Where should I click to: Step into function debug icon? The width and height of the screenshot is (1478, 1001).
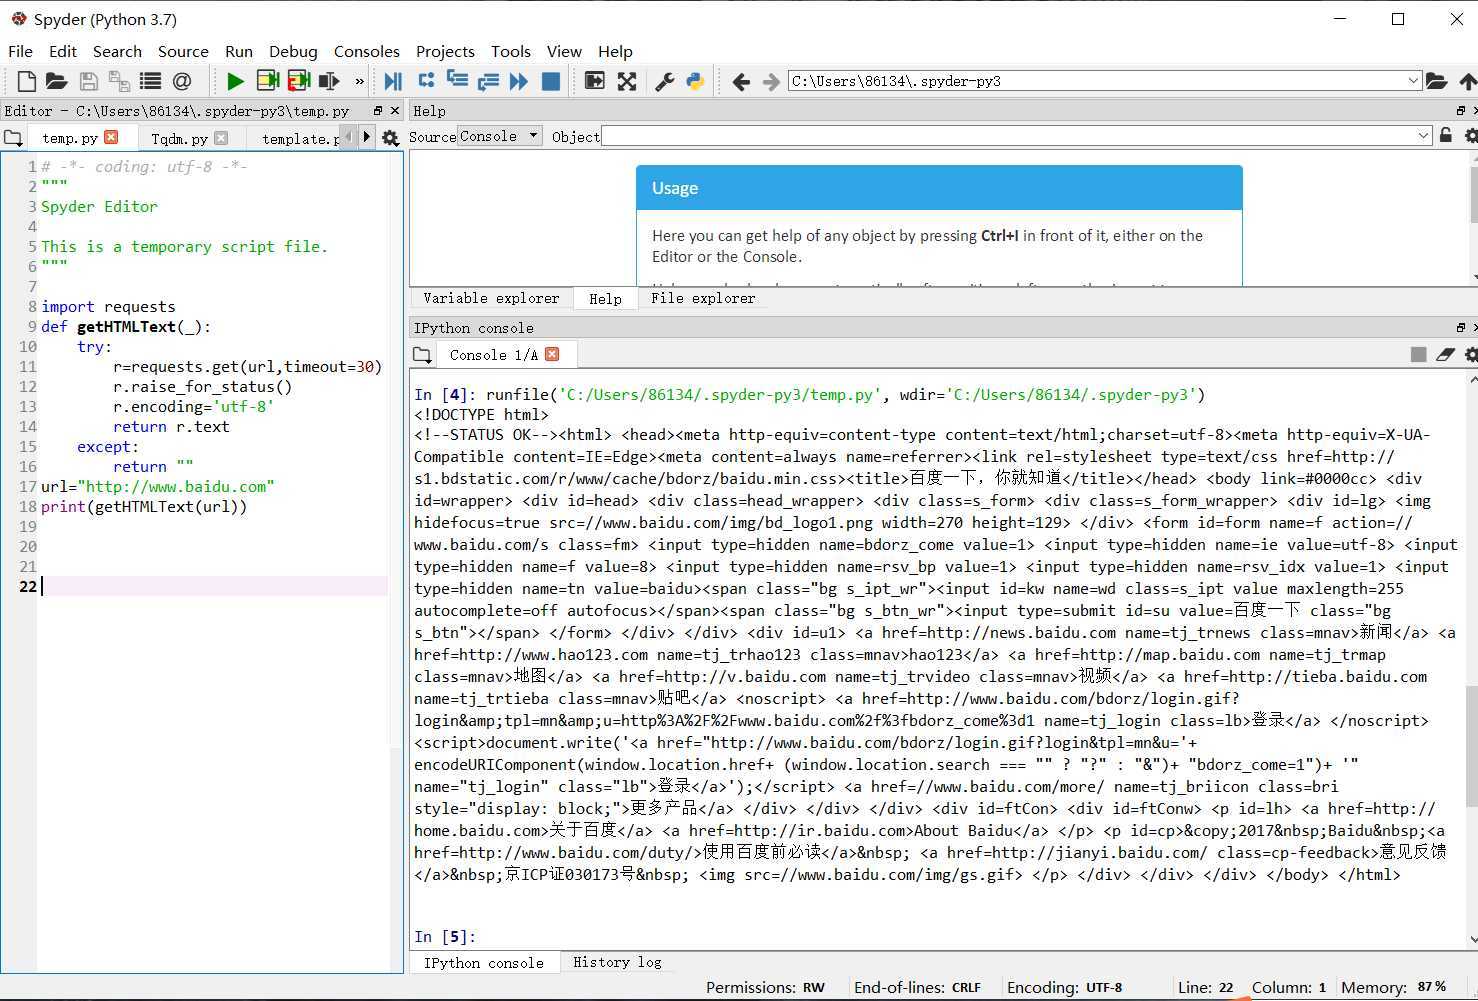[x=457, y=81]
